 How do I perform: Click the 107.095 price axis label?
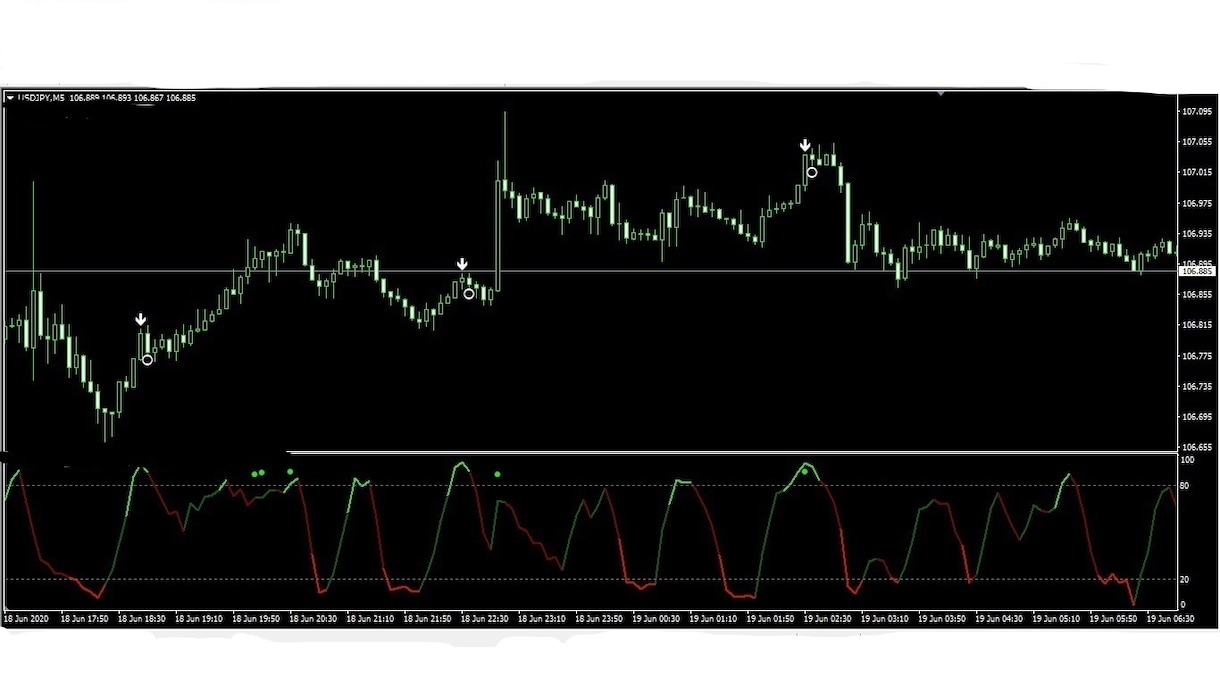tap(1198, 111)
